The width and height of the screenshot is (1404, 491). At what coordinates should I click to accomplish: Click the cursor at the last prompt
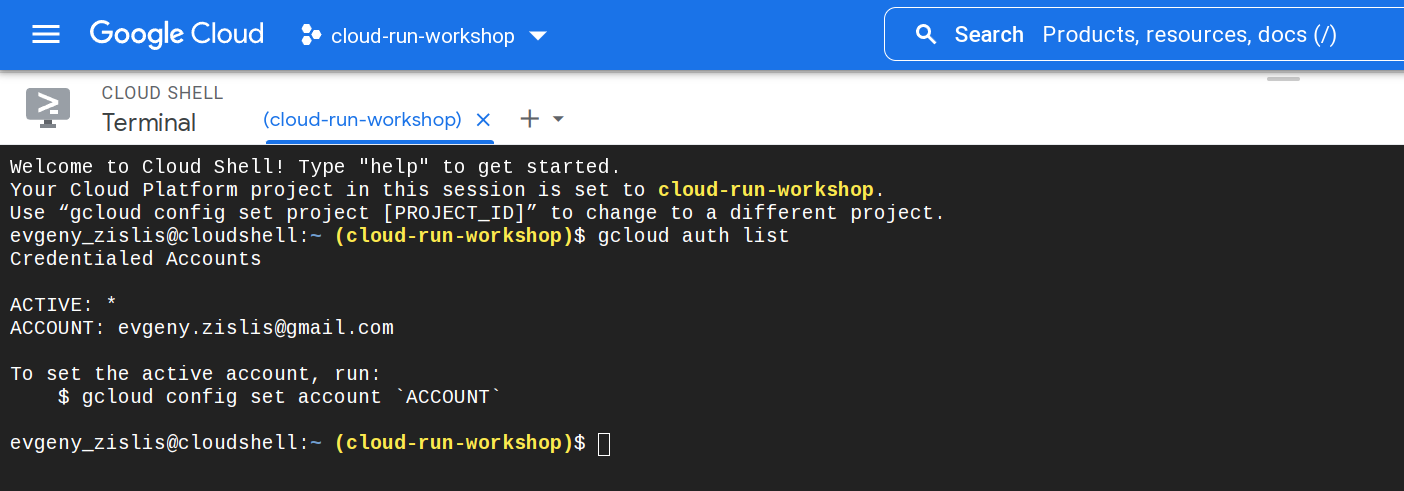pyautogui.click(x=603, y=443)
